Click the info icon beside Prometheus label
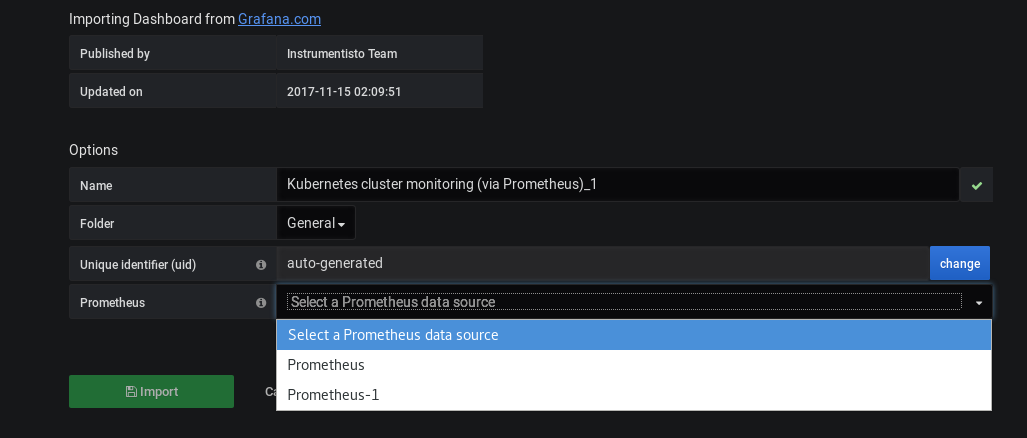Viewport: 1027px width, 438px height. click(x=261, y=302)
